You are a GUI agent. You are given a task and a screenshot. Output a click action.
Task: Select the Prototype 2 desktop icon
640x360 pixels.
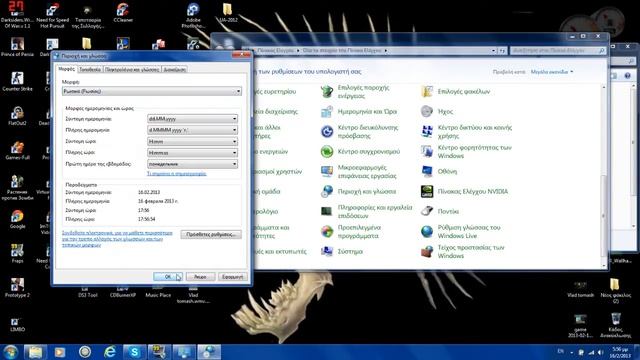(17, 288)
